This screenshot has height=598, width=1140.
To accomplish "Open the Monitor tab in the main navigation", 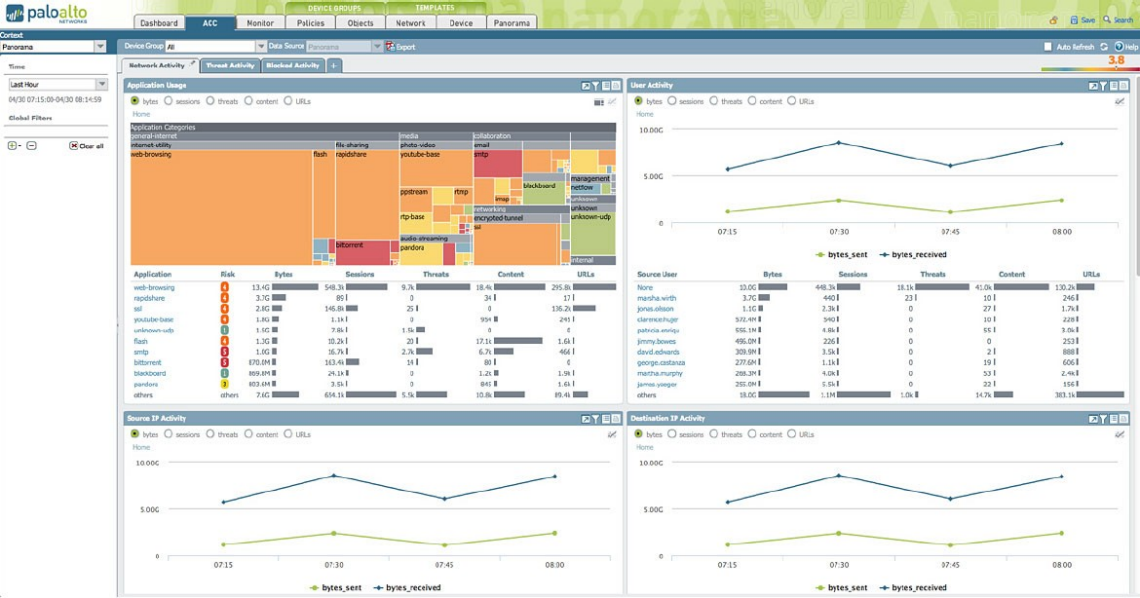I will (260, 22).
